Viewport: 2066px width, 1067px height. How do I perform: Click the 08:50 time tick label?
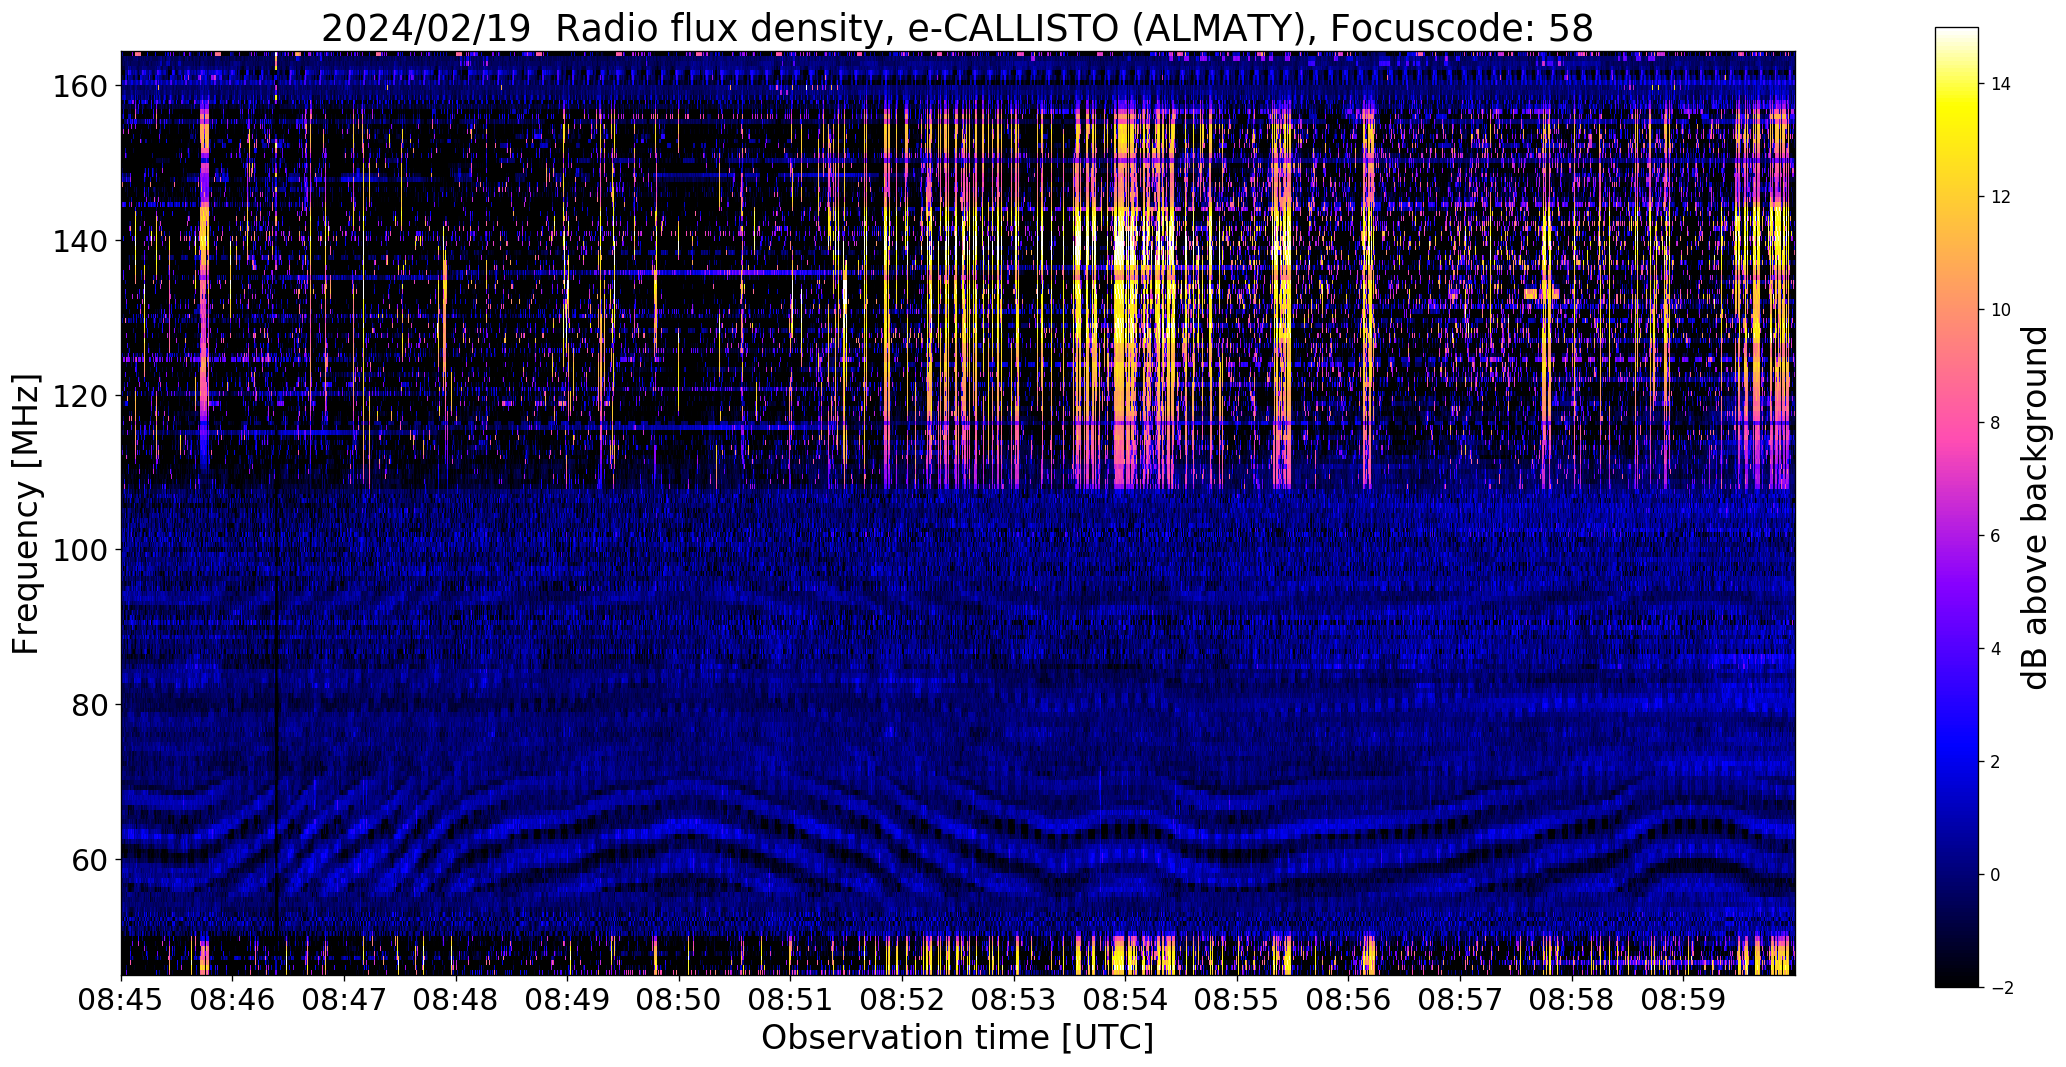tap(679, 1001)
